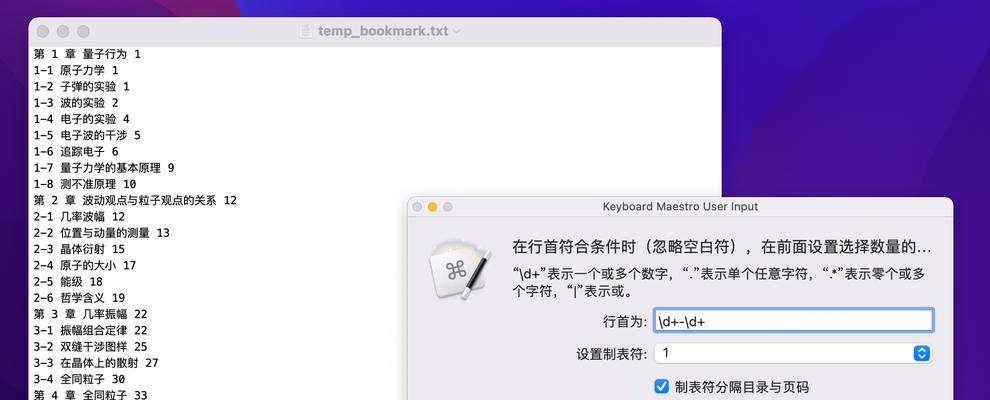The image size is (990, 400).
Task: Click the 行首为 label
Action: coord(624,321)
